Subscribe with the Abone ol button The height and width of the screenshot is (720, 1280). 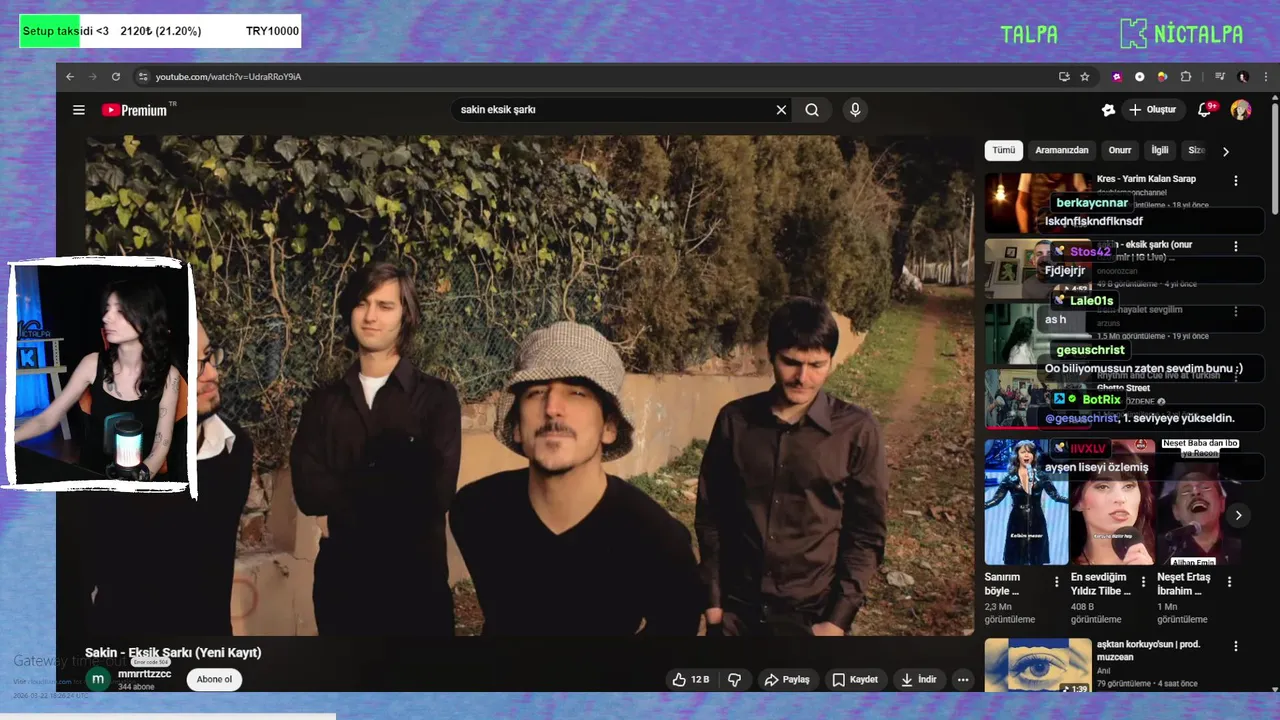pos(214,680)
